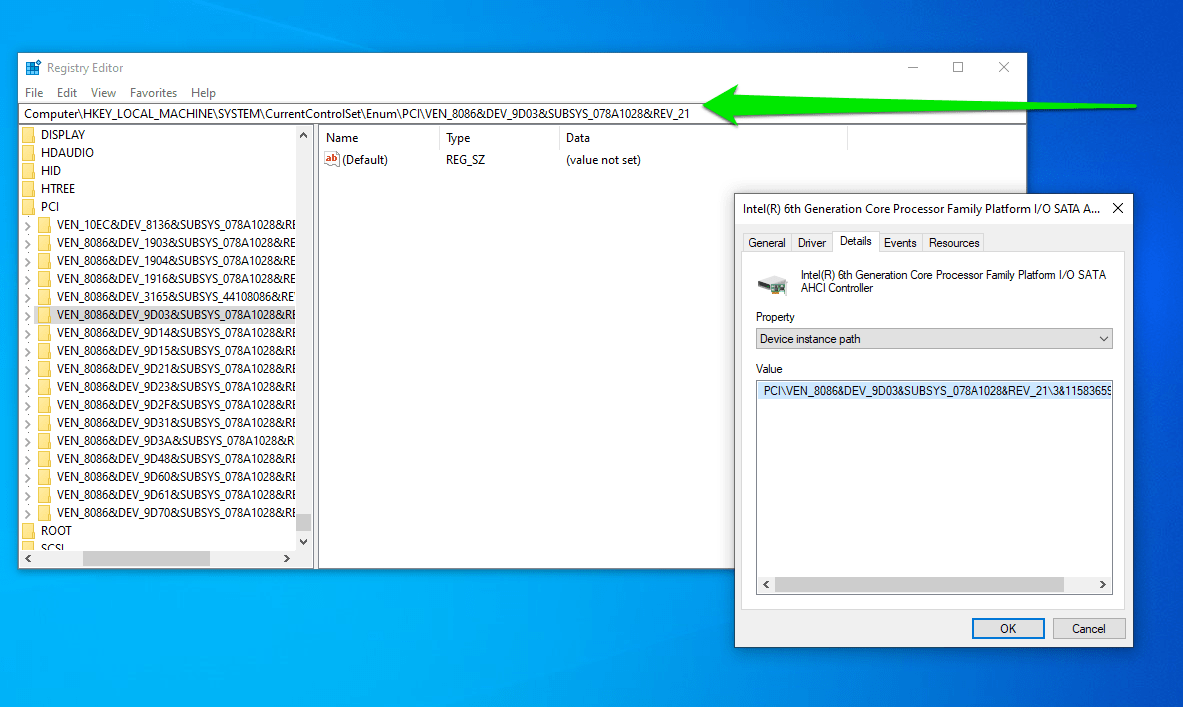This screenshot has height=707, width=1183.
Task: Open the Property dropdown showing Device instance path
Action: (934, 339)
